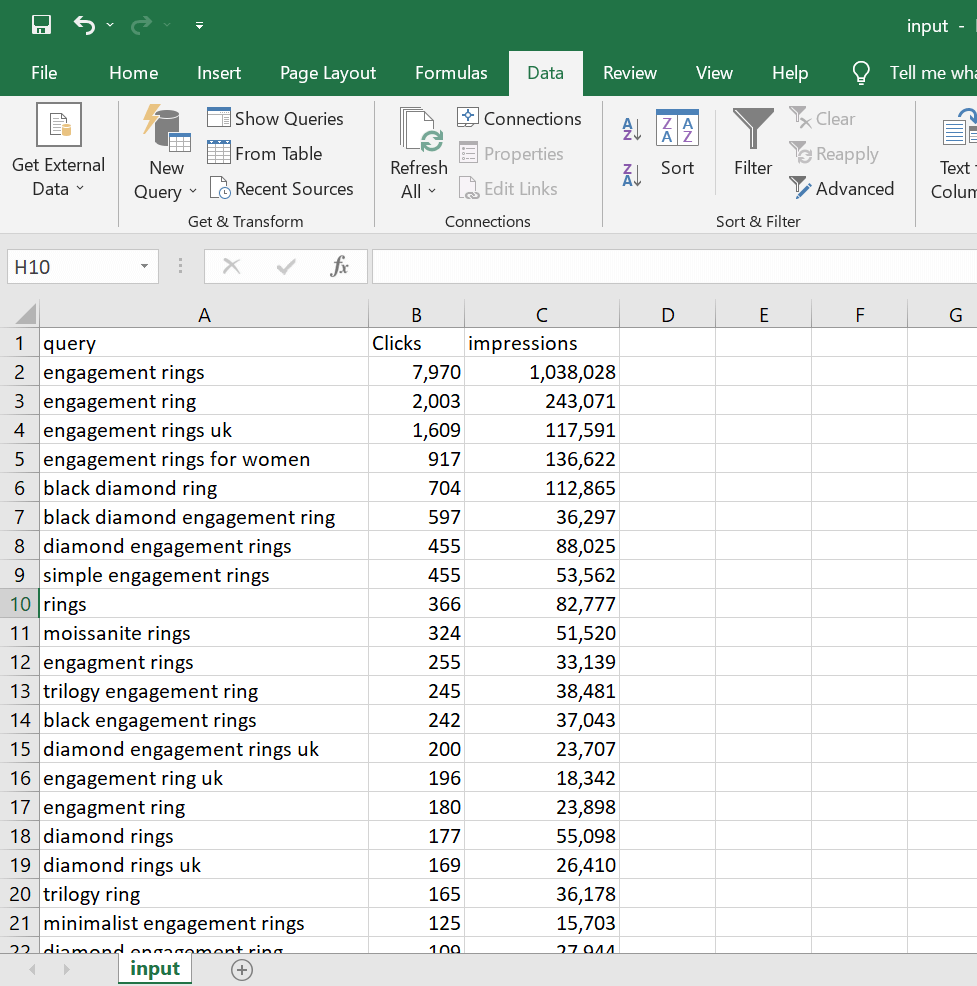Click the previous sheet scroll arrow
The height and width of the screenshot is (986, 977).
pos(33,970)
